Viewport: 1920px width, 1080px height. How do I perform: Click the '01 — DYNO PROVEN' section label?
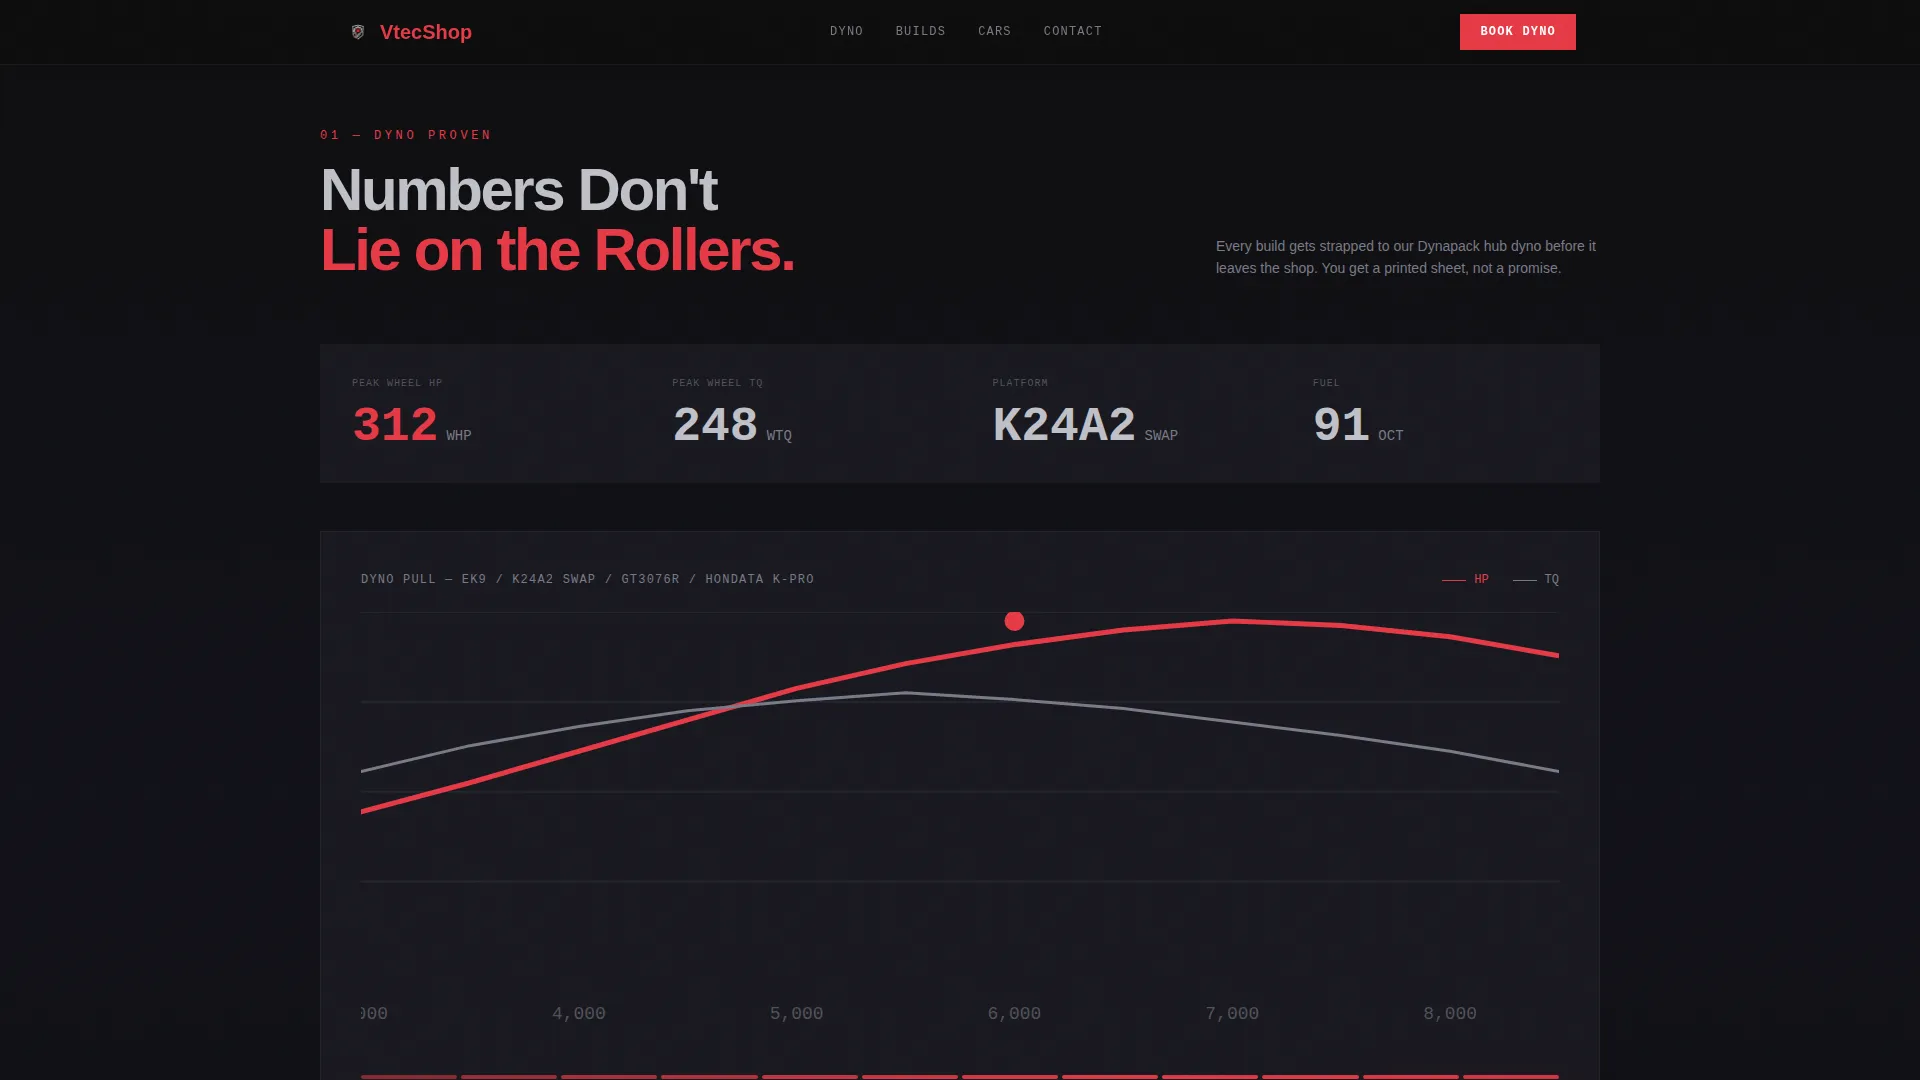pos(406,135)
